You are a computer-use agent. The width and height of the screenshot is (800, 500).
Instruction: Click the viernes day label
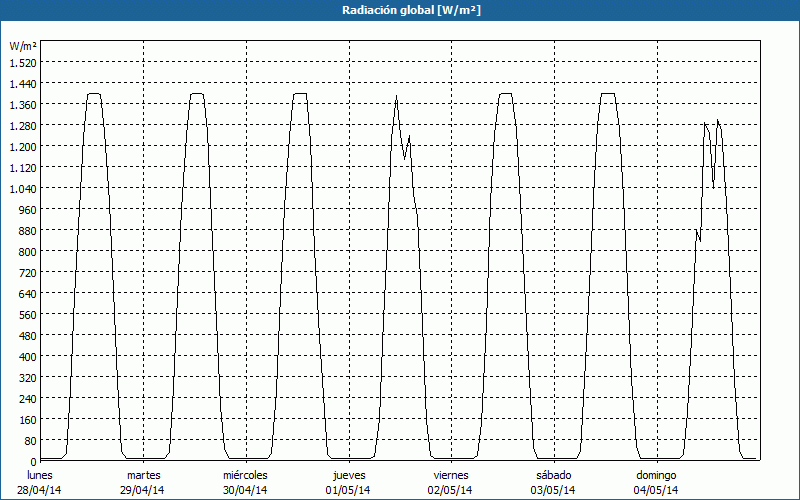[451, 475]
